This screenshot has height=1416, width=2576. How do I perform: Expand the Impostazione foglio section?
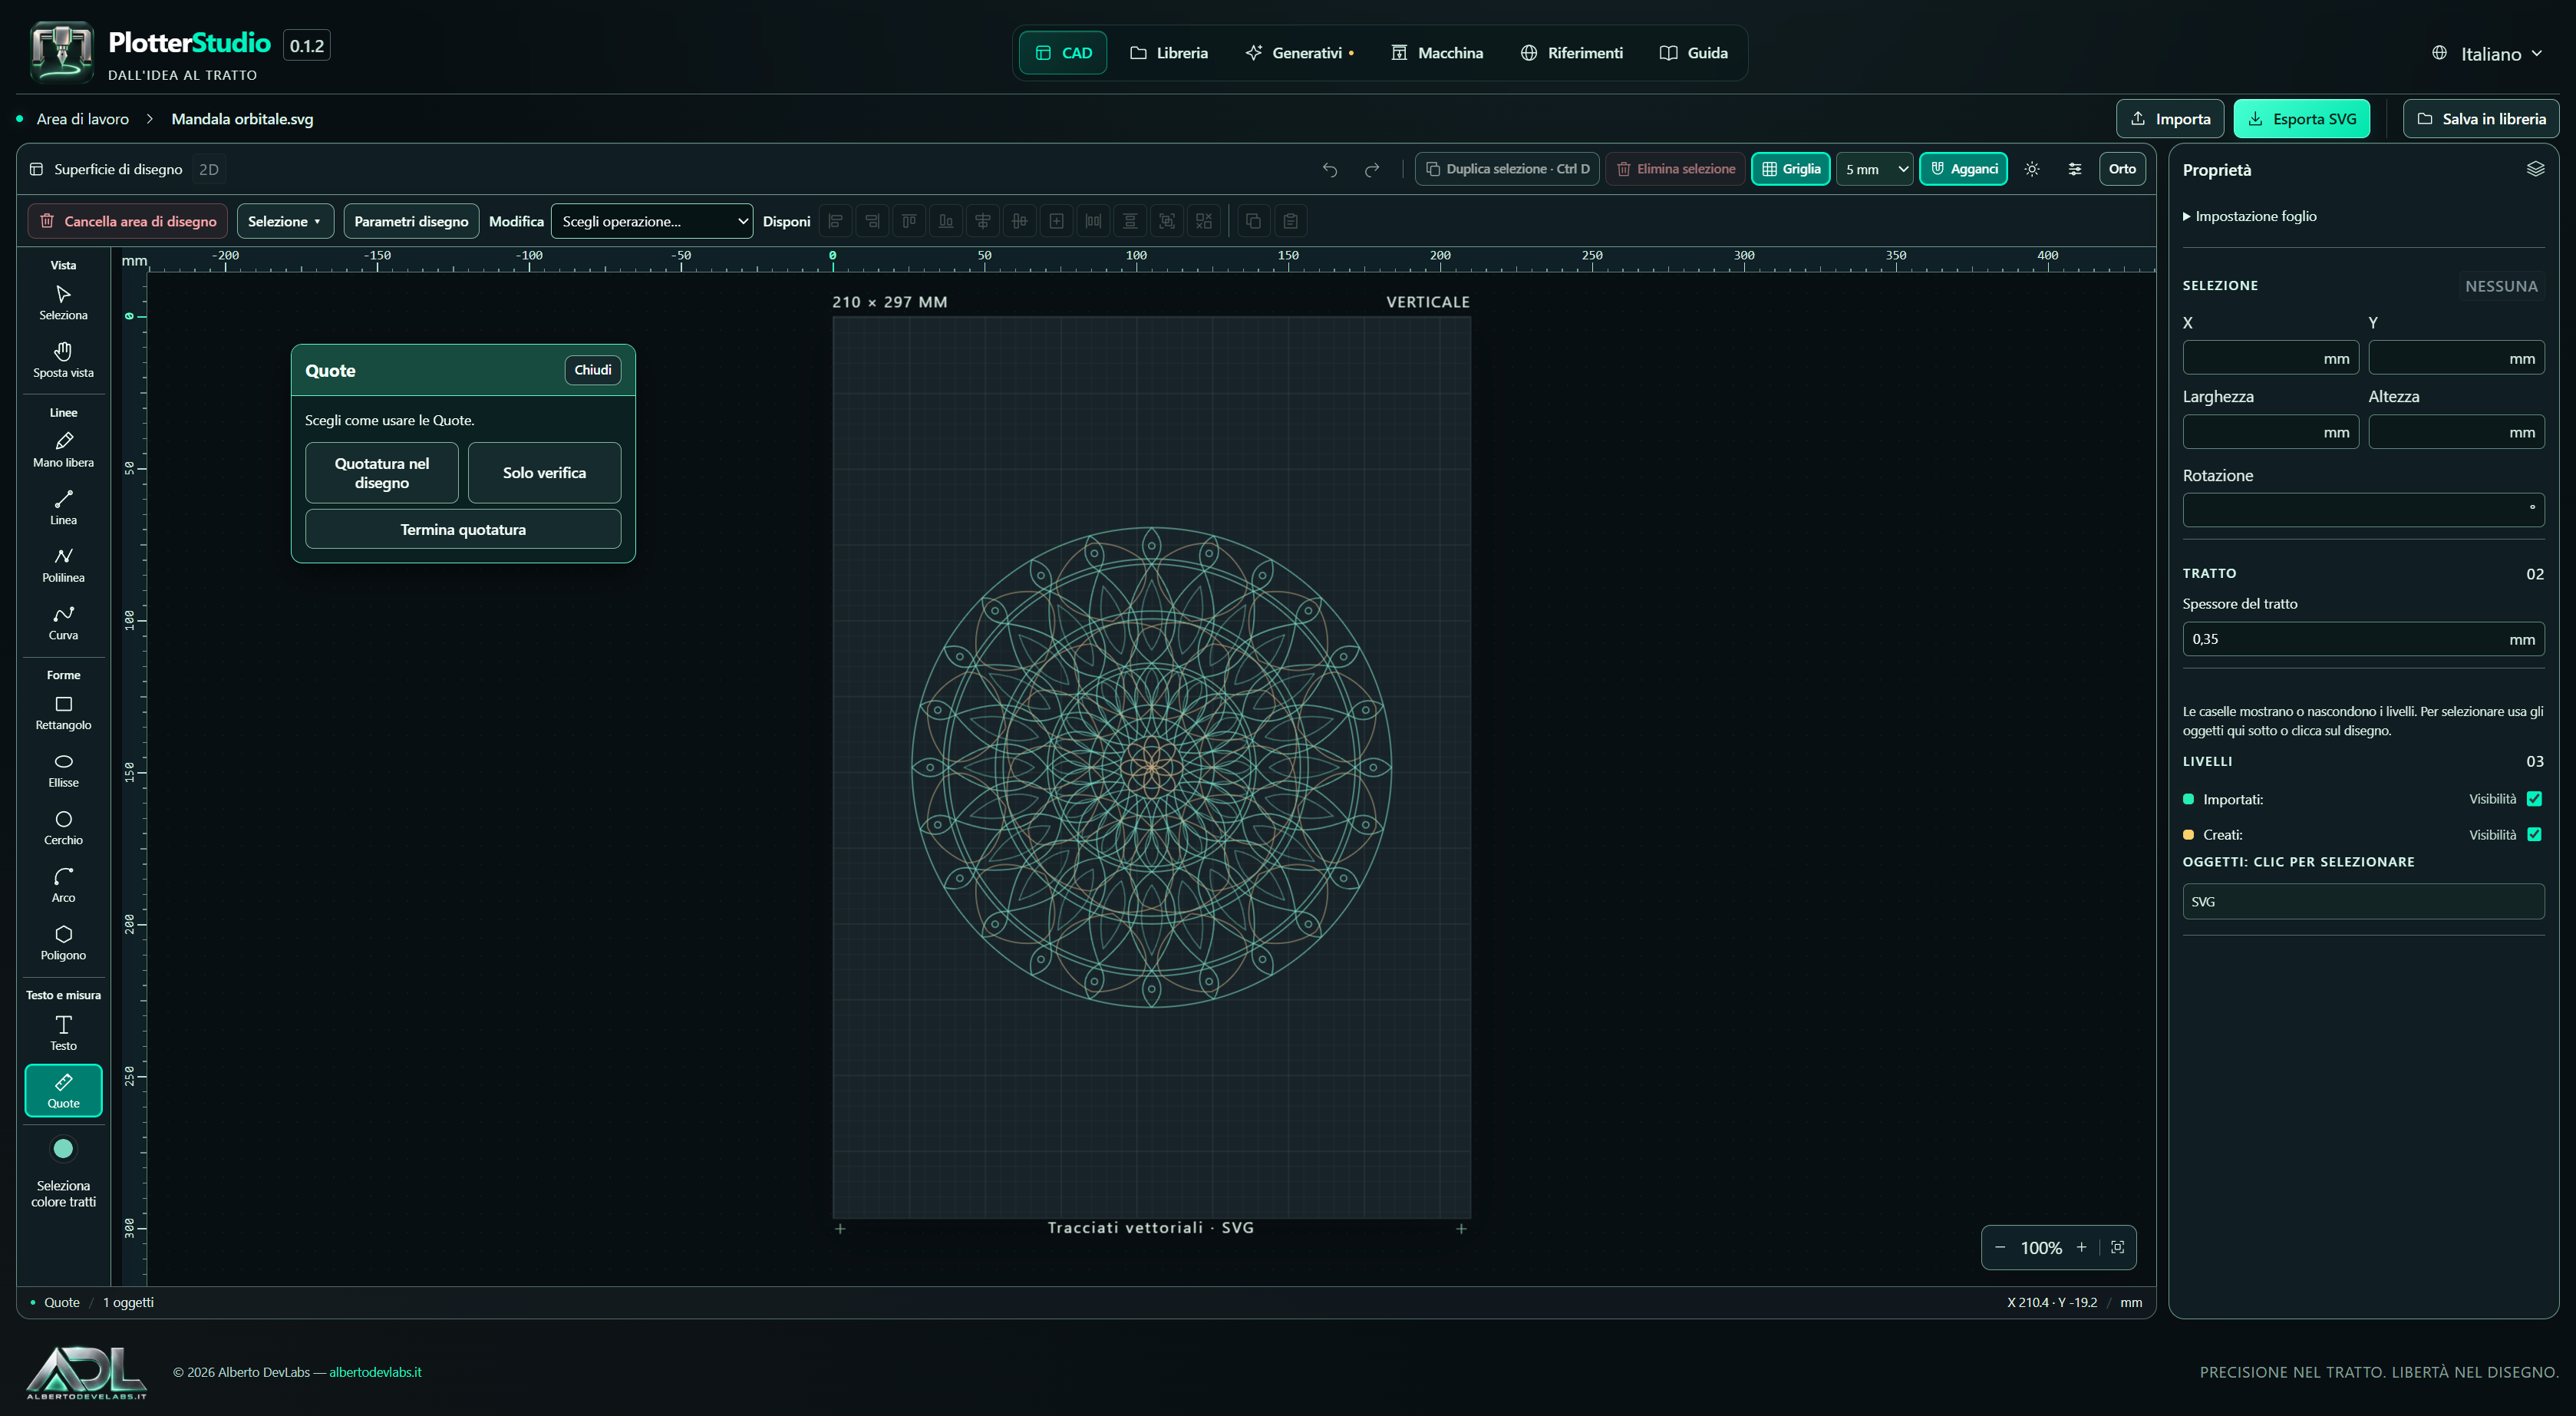pos(2250,216)
